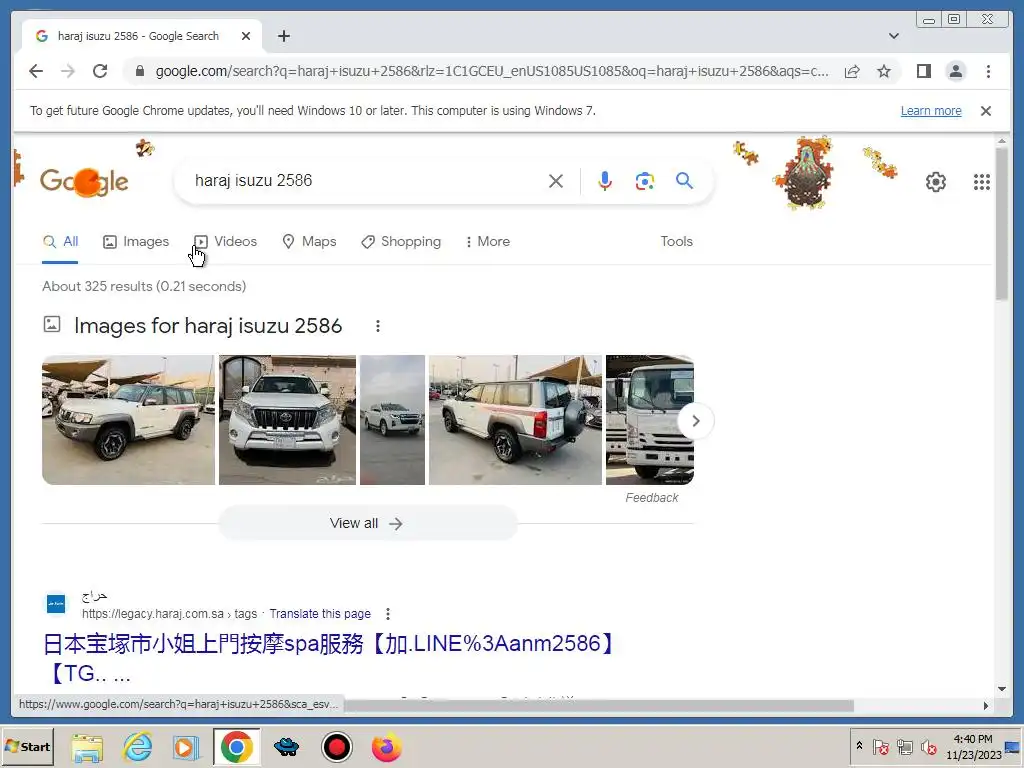Open Action Center flag tray icon
1024x768 pixels.
880,746
